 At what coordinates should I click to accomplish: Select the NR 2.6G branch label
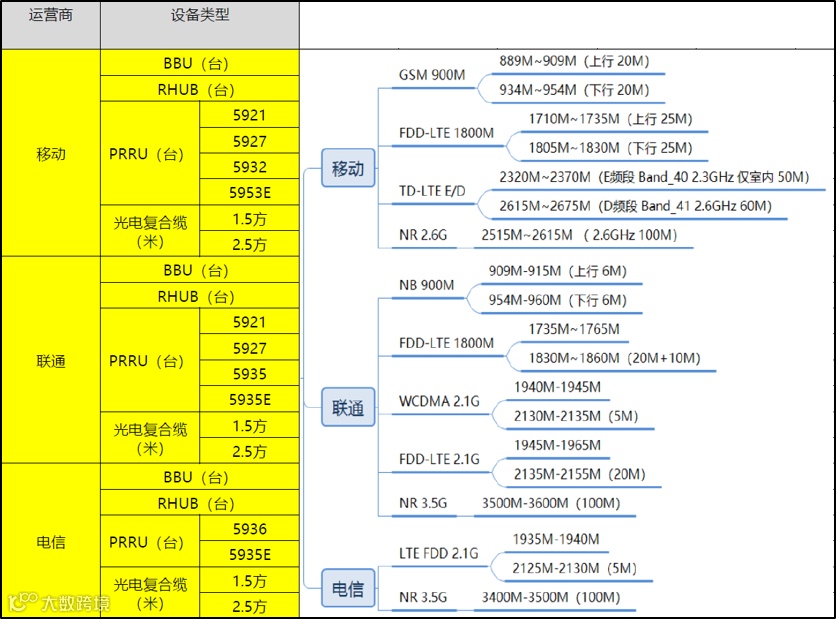pyautogui.click(x=423, y=235)
